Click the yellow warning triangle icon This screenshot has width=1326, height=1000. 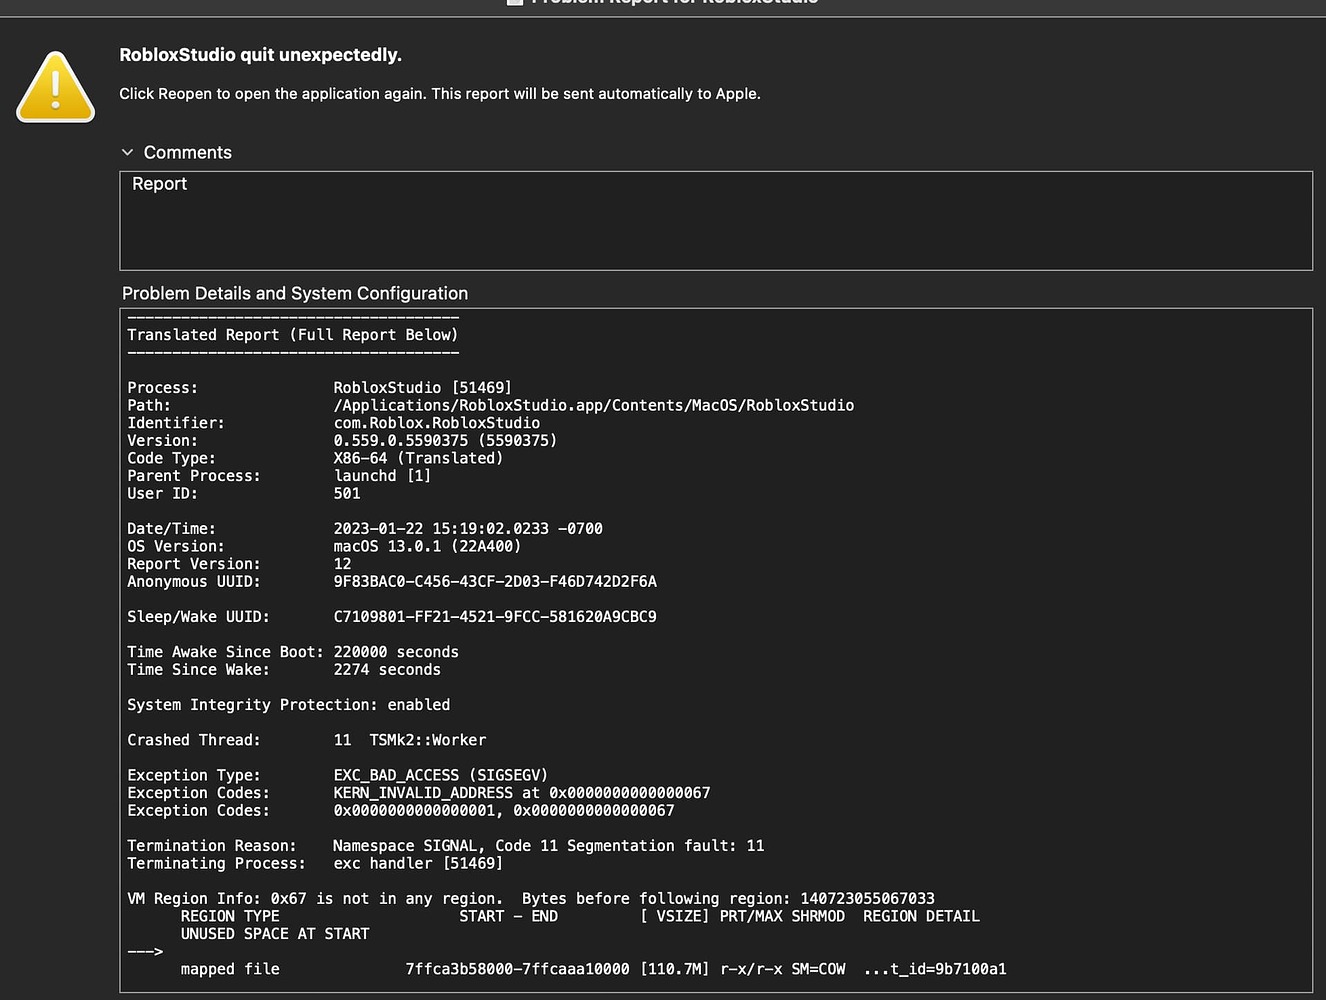[x=55, y=87]
